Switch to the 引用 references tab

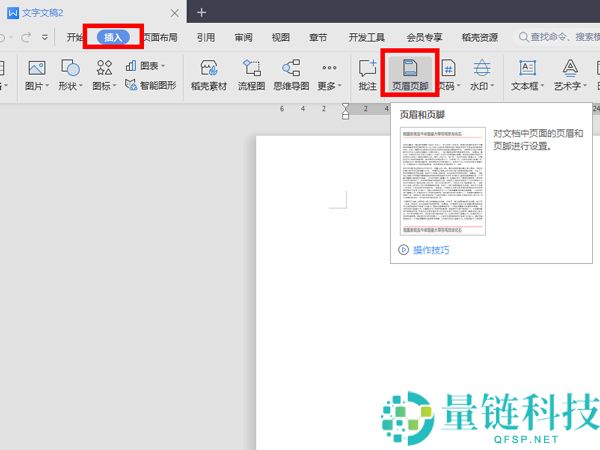pos(206,37)
